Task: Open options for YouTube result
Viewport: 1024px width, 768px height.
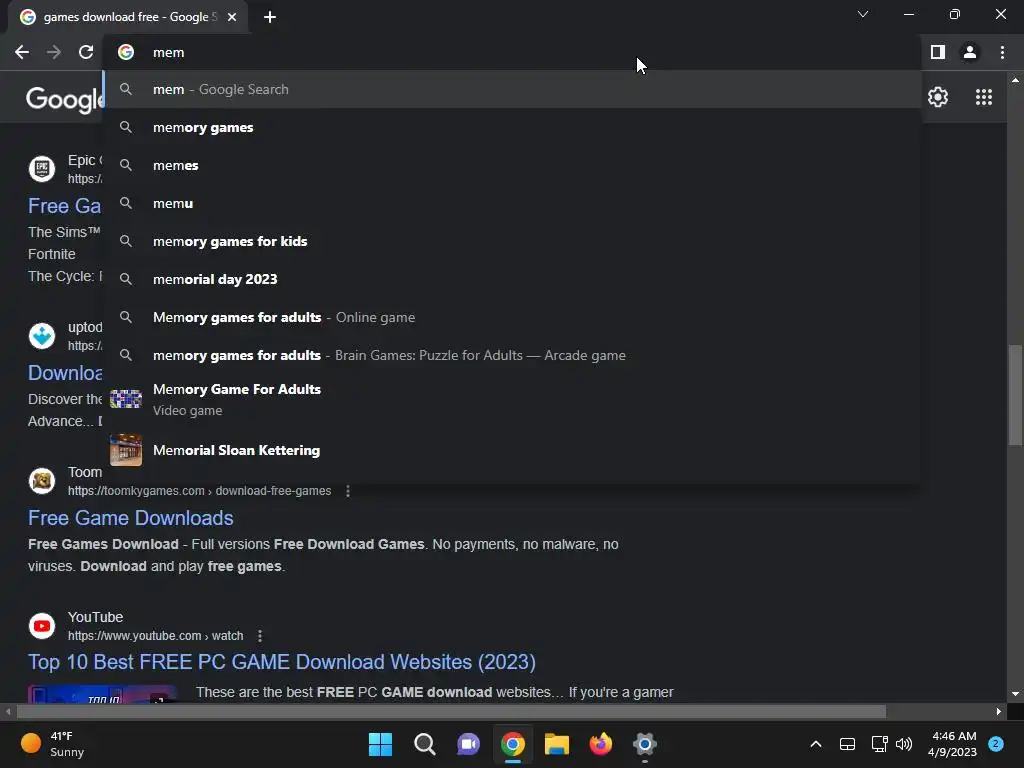Action: [x=260, y=635]
